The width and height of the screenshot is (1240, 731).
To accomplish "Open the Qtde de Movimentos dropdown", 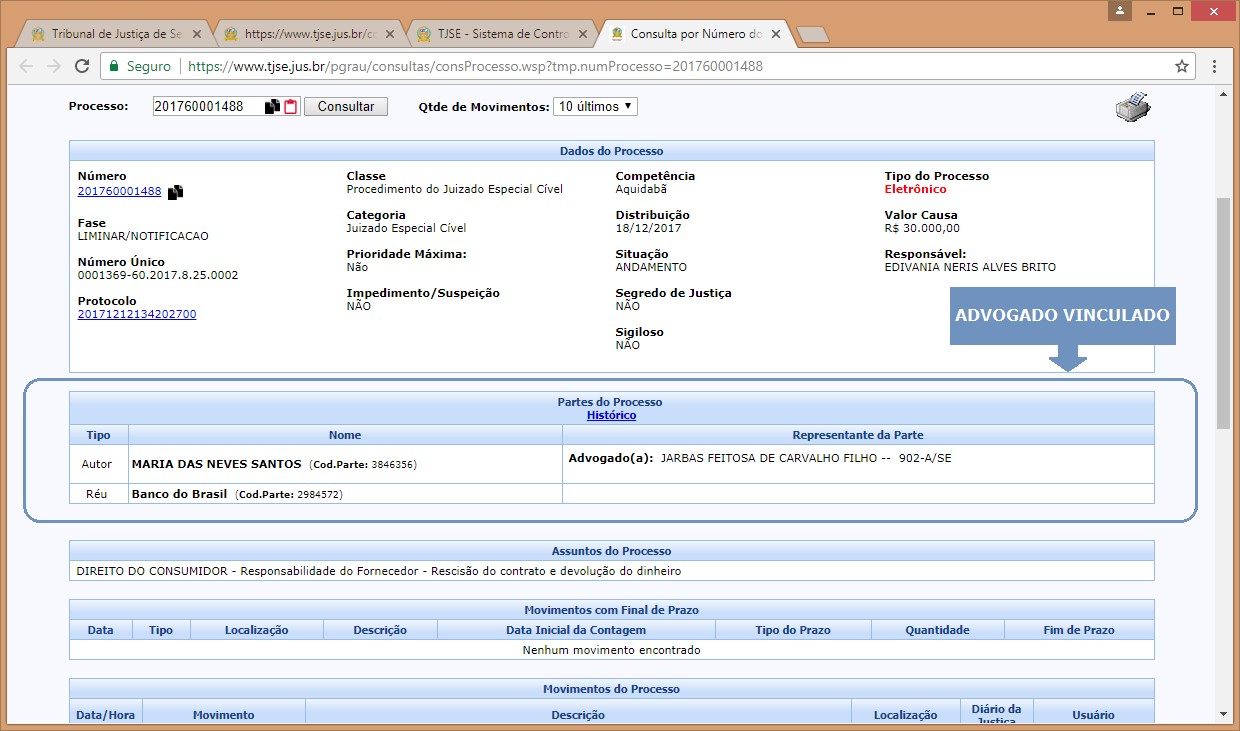I will (595, 106).
